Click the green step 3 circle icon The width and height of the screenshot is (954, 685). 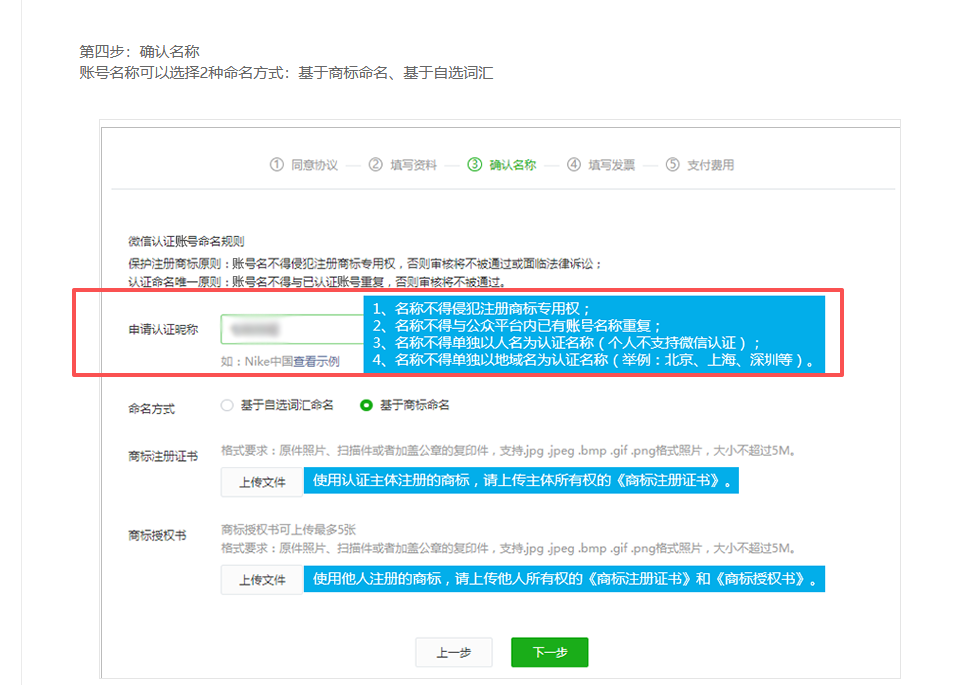click(475, 165)
